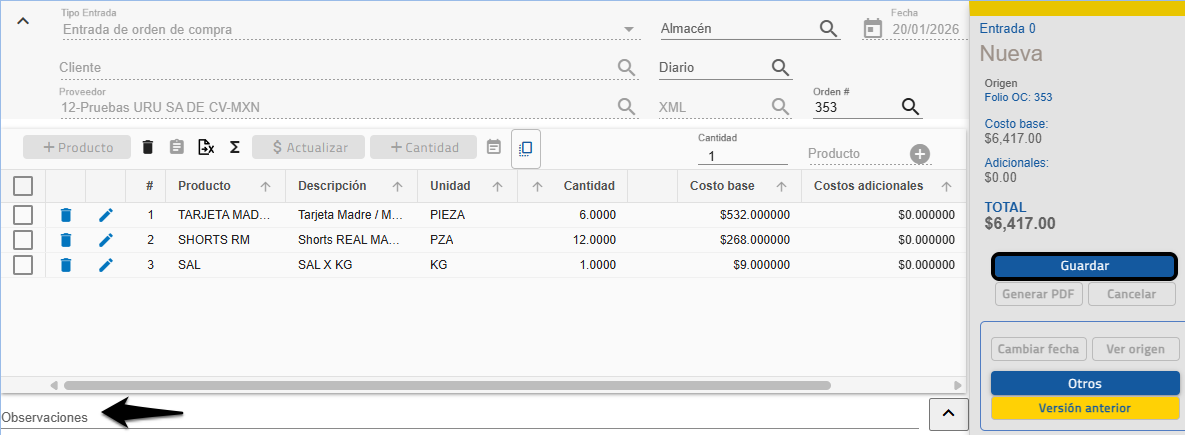
Task: Check the box for the TARJETA MAD row
Action: tap(23, 215)
